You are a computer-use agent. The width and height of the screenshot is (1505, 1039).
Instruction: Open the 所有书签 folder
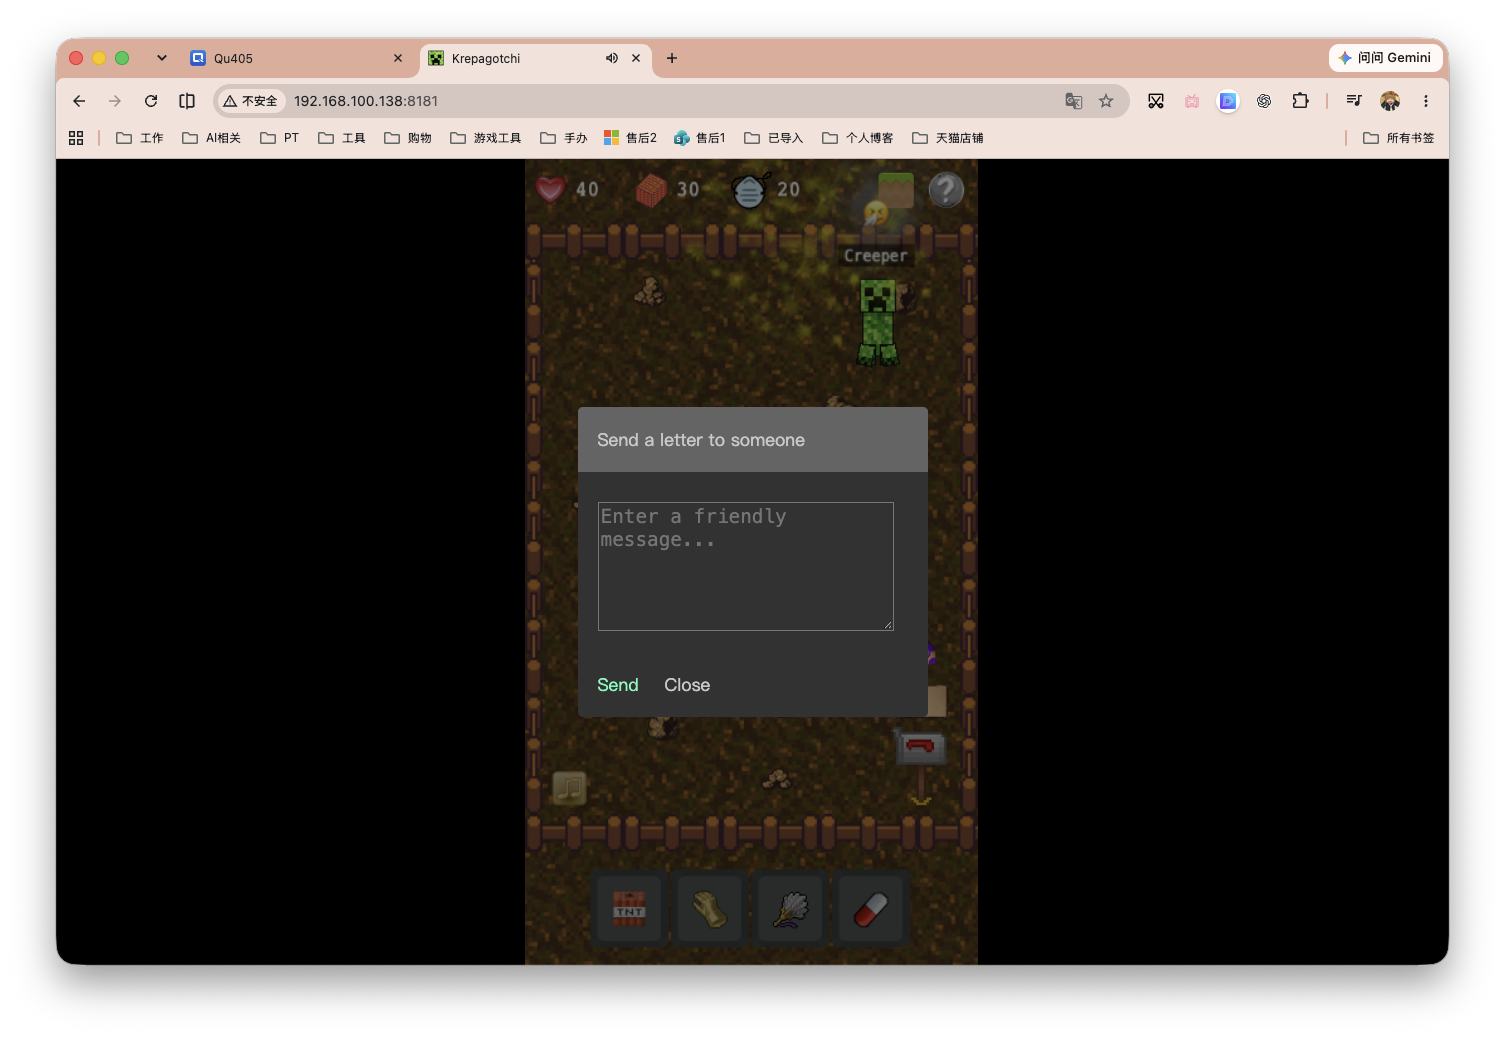point(1399,138)
